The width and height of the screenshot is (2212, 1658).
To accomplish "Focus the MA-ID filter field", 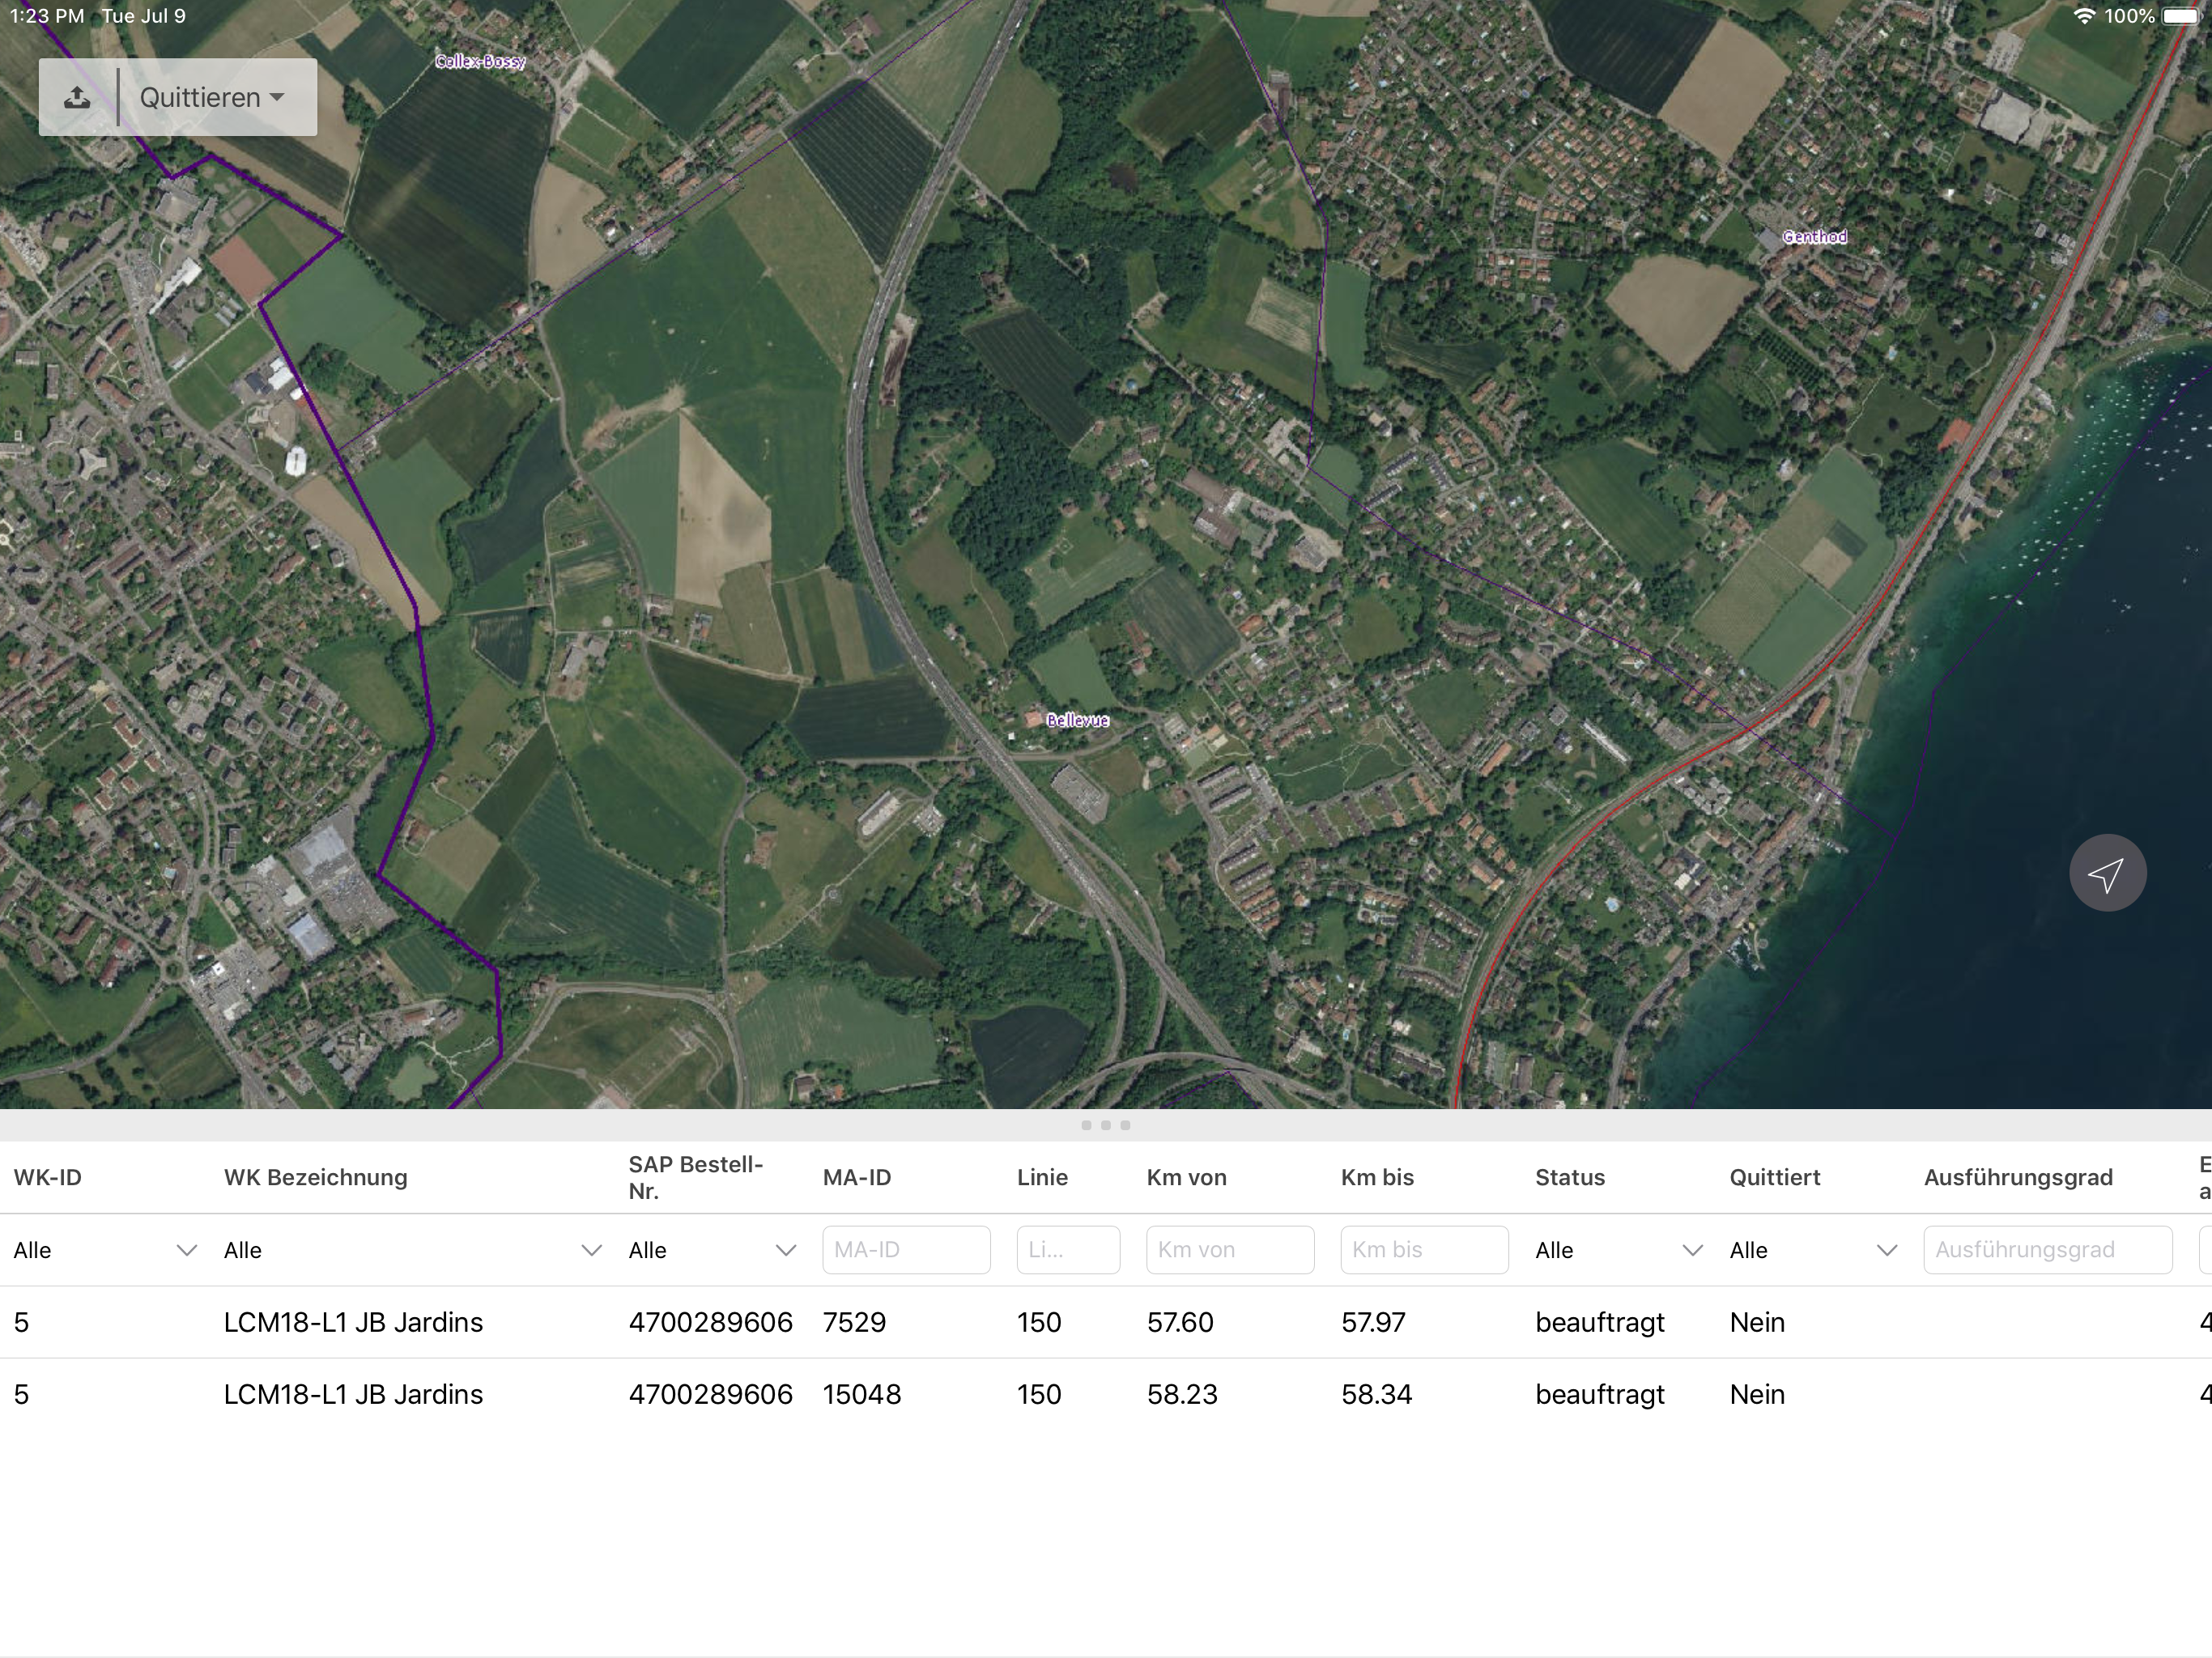I will [906, 1250].
